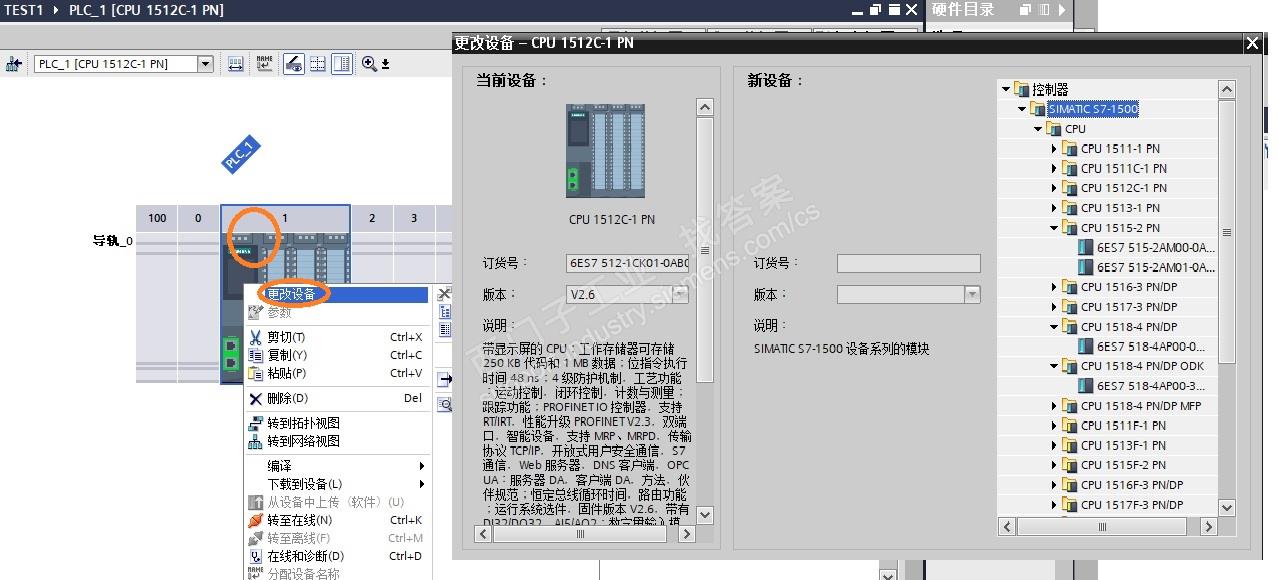
Task: Click the CPU 1513F-1 PN folder icon
Action: [1070, 446]
